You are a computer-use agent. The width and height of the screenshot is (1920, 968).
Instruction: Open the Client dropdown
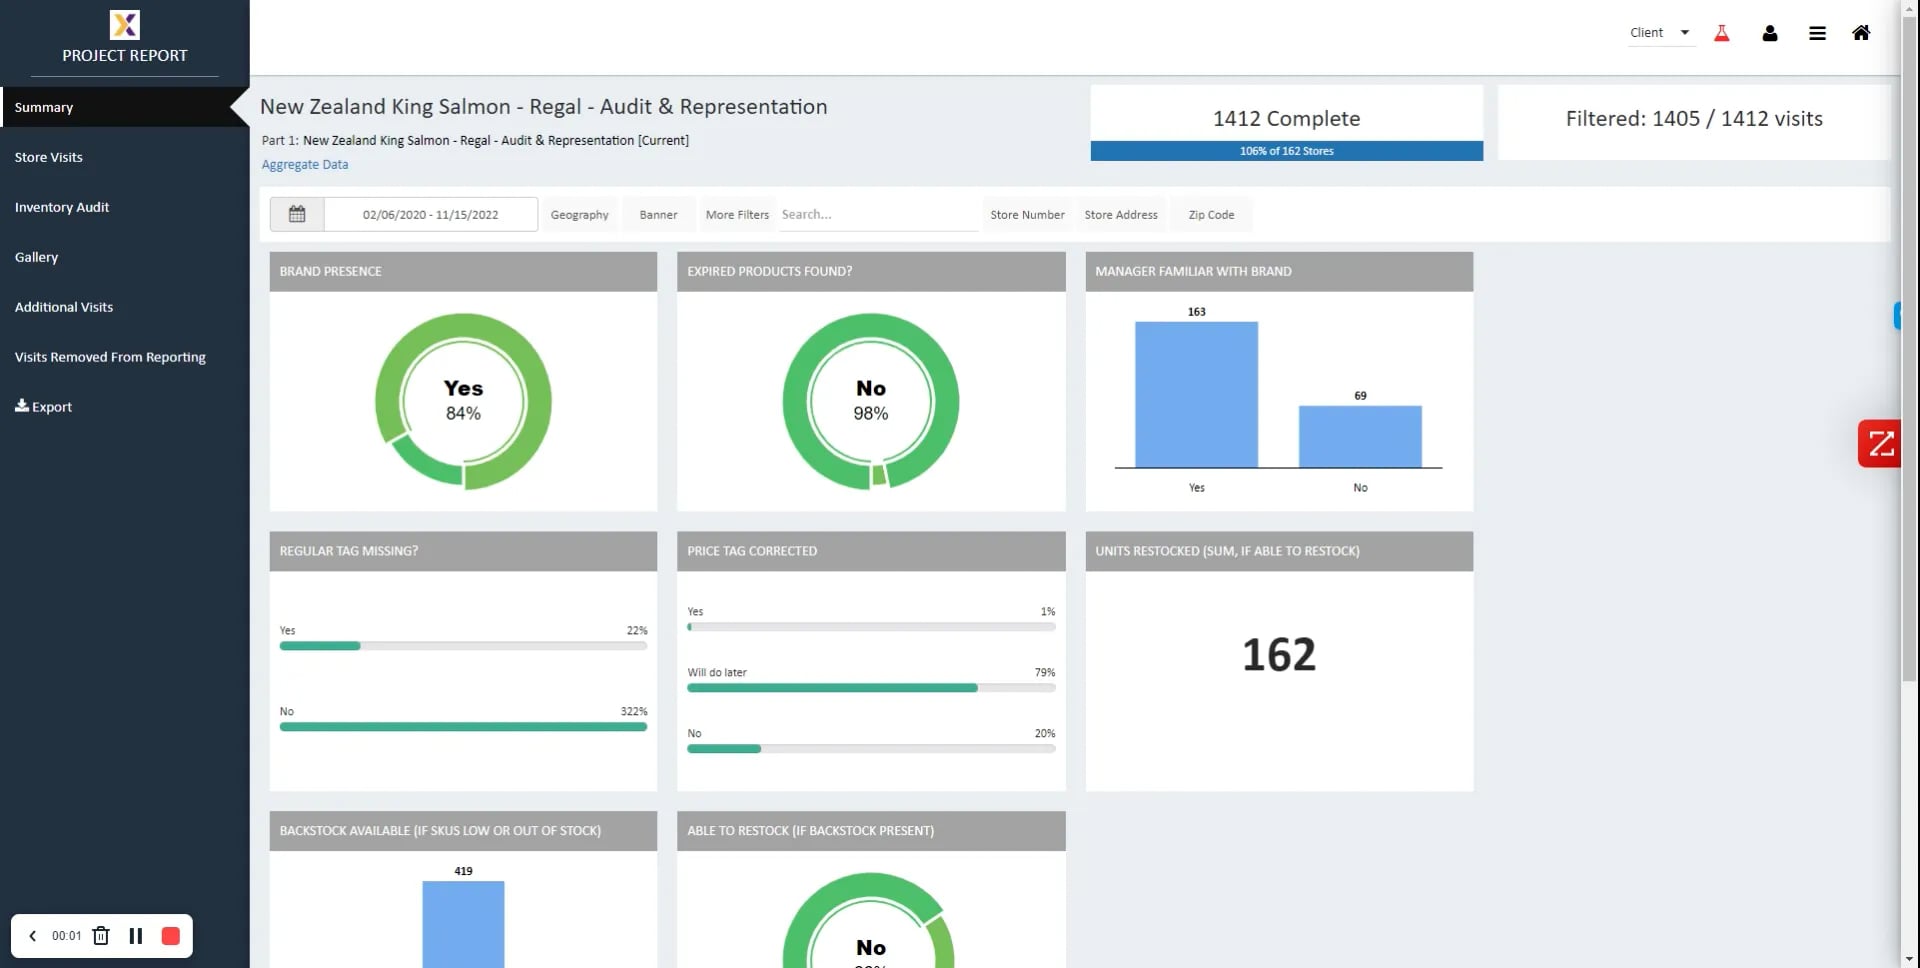point(1660,33)
